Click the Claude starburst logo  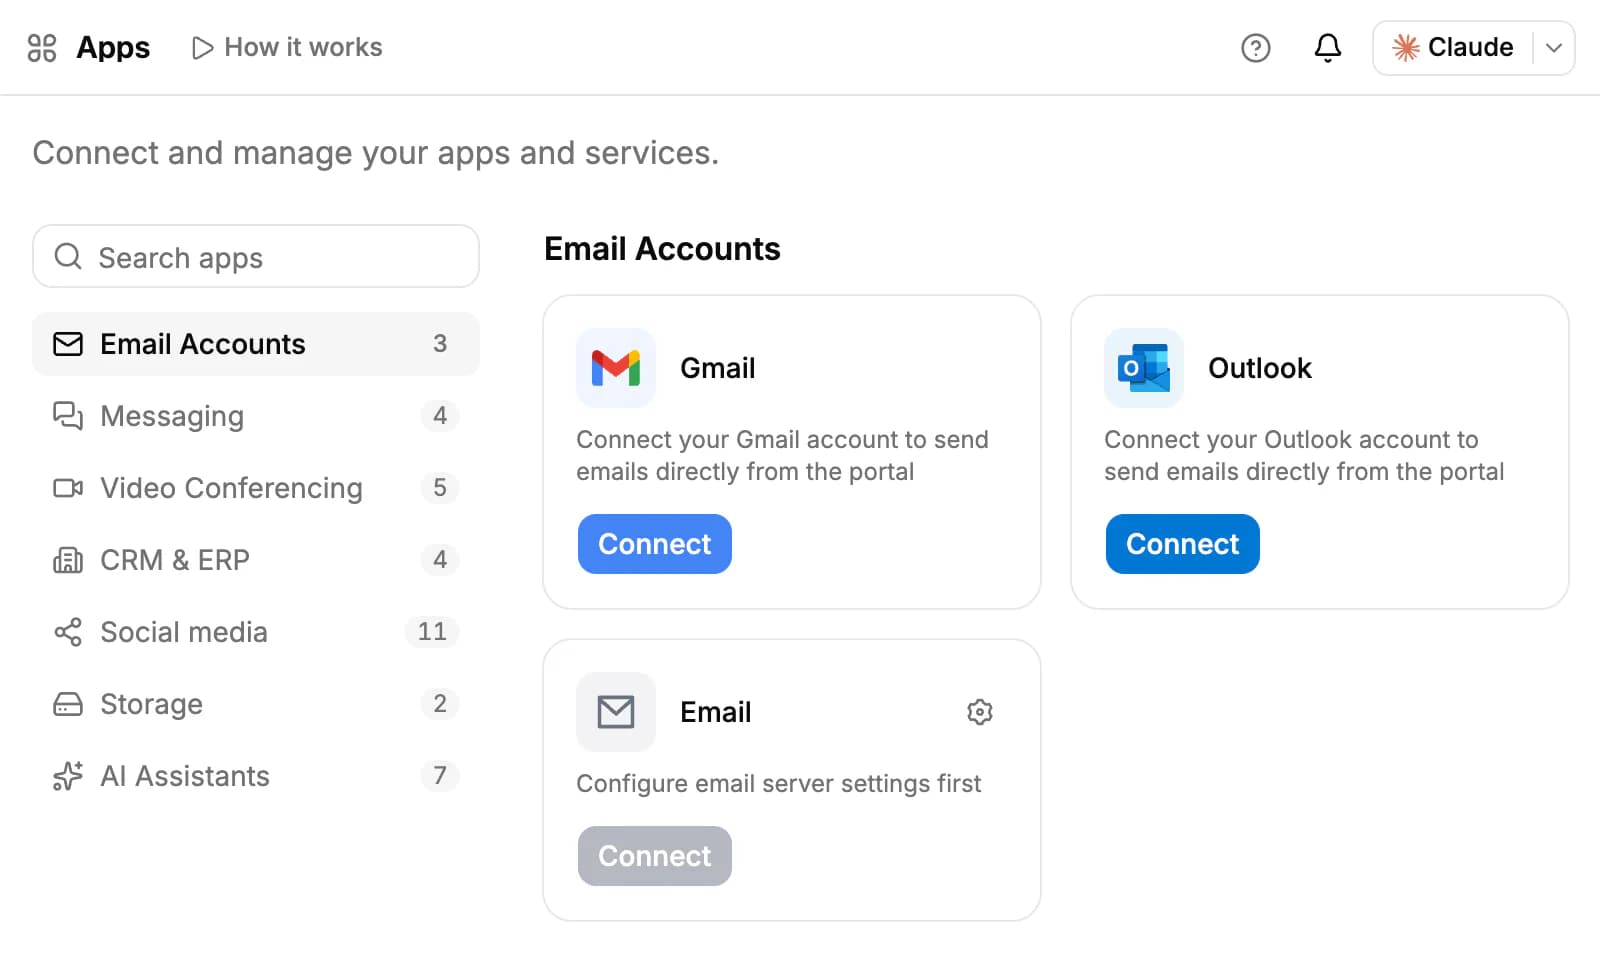pyautogui.click(x=1406, y=48)
